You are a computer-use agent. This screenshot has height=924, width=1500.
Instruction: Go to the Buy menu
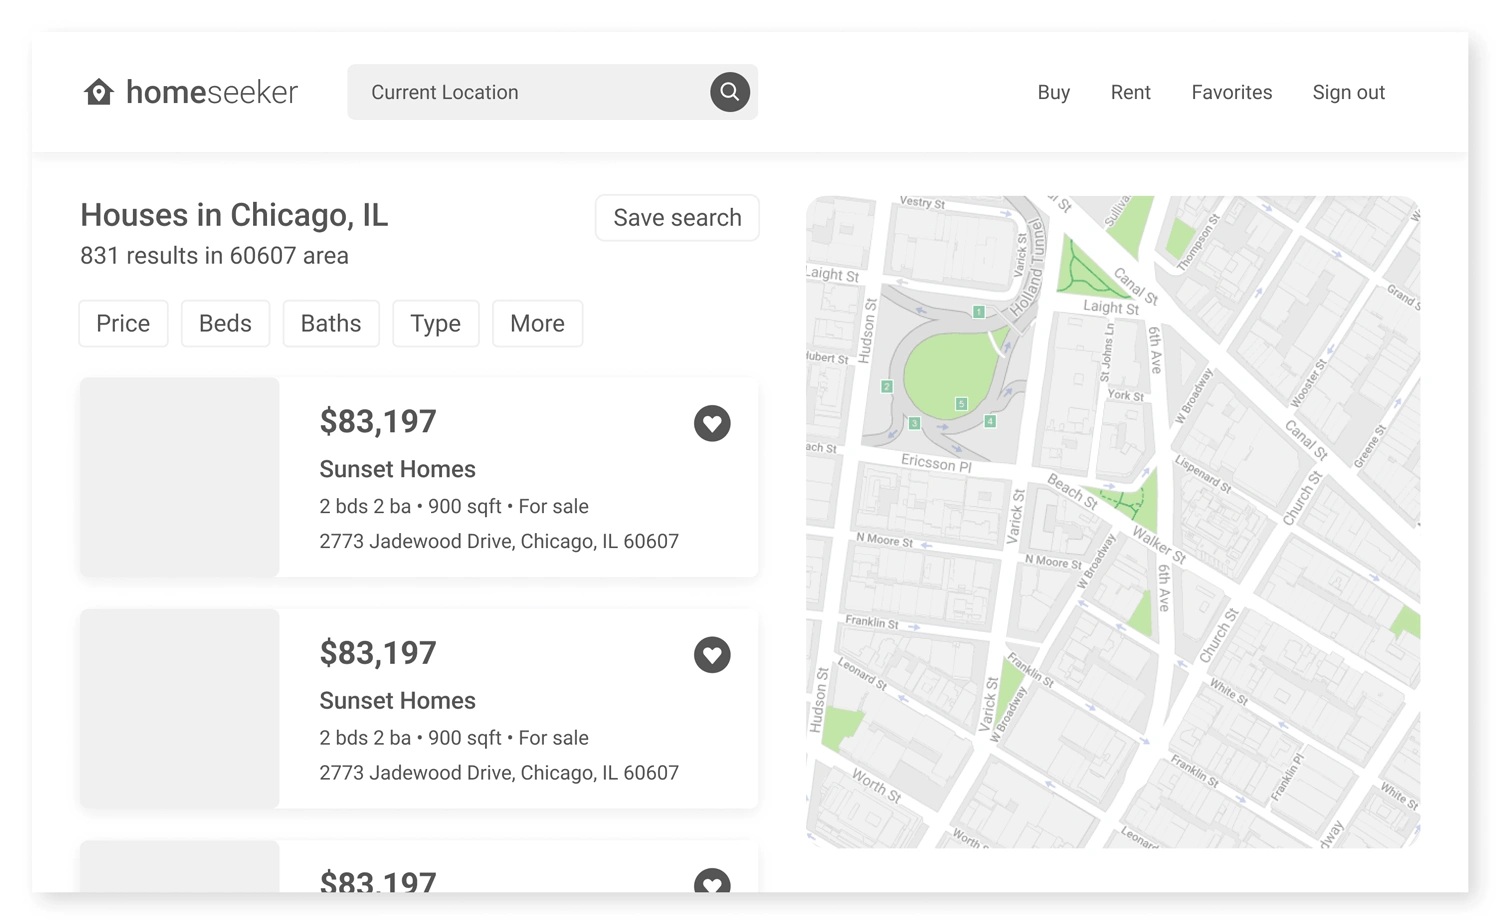coord(1053,92)
